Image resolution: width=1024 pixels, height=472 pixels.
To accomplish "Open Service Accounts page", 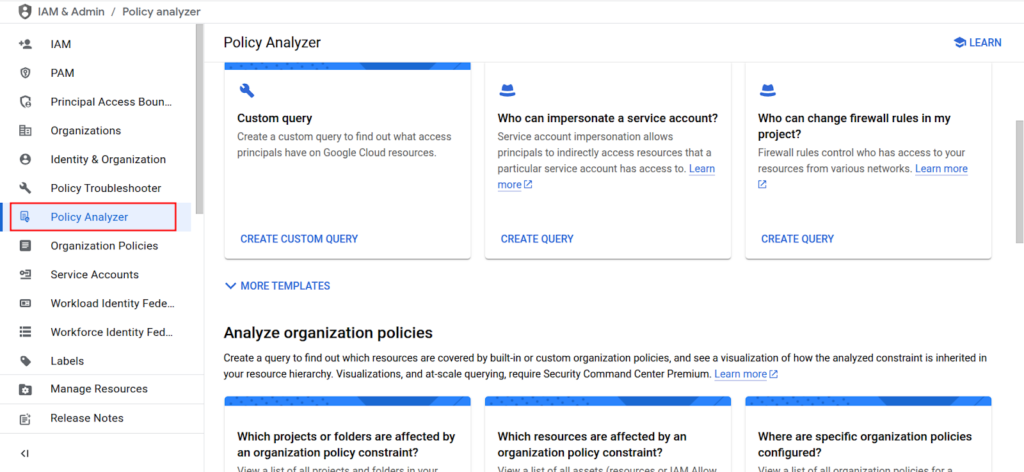I will (95, 274).
